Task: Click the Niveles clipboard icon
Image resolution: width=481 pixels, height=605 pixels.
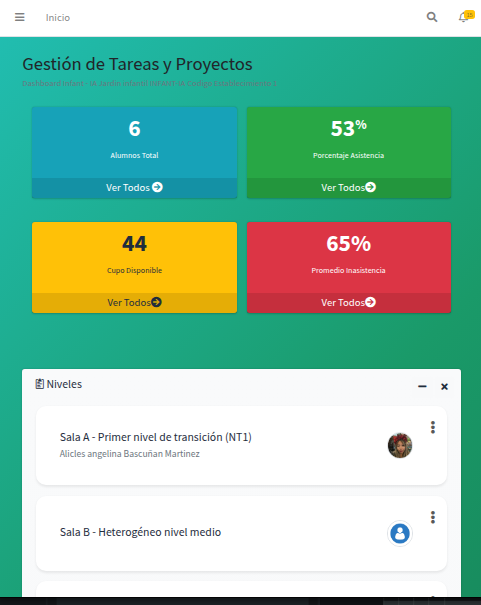Action: coord(39,384)
